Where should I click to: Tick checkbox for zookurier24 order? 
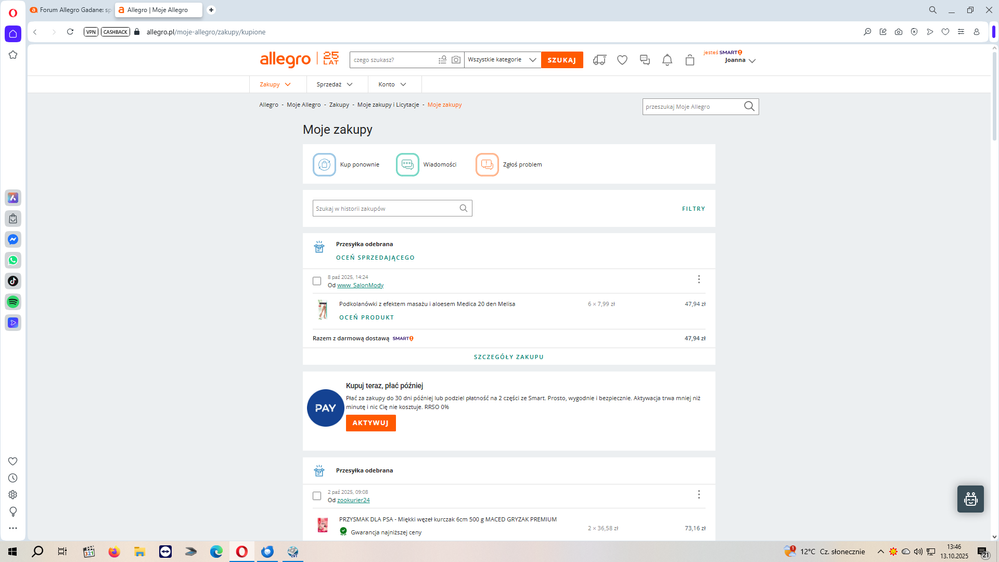click(317, 496)
